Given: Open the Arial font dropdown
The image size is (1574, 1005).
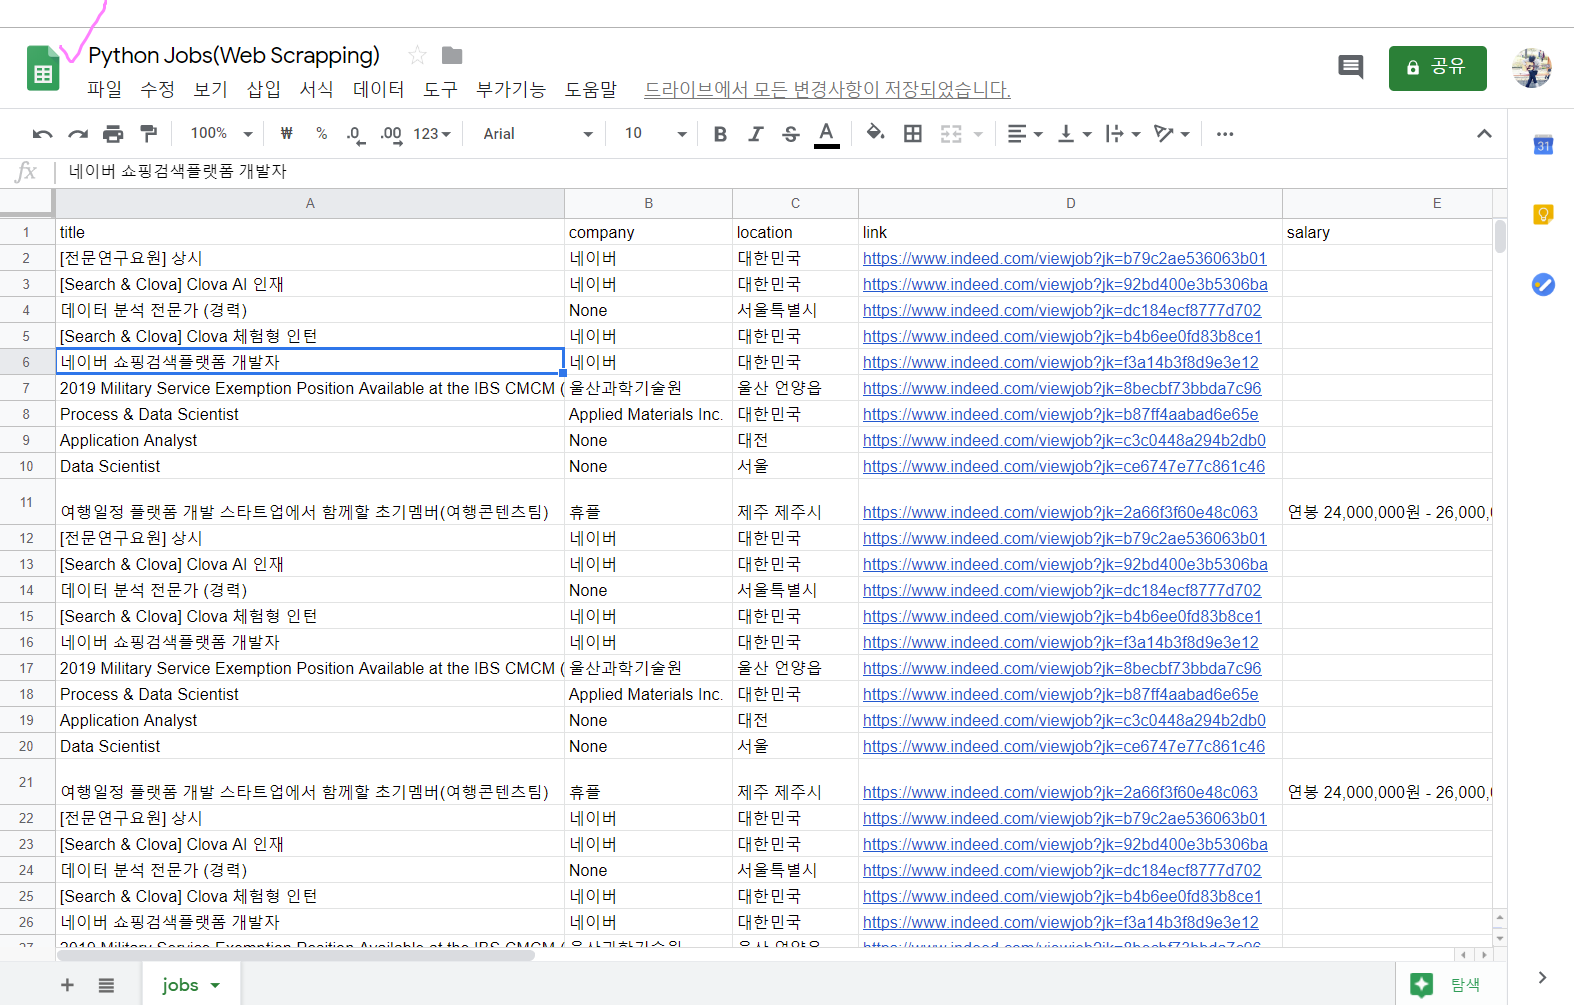Looking at the screenshot, I should click(x=537, y=134).
